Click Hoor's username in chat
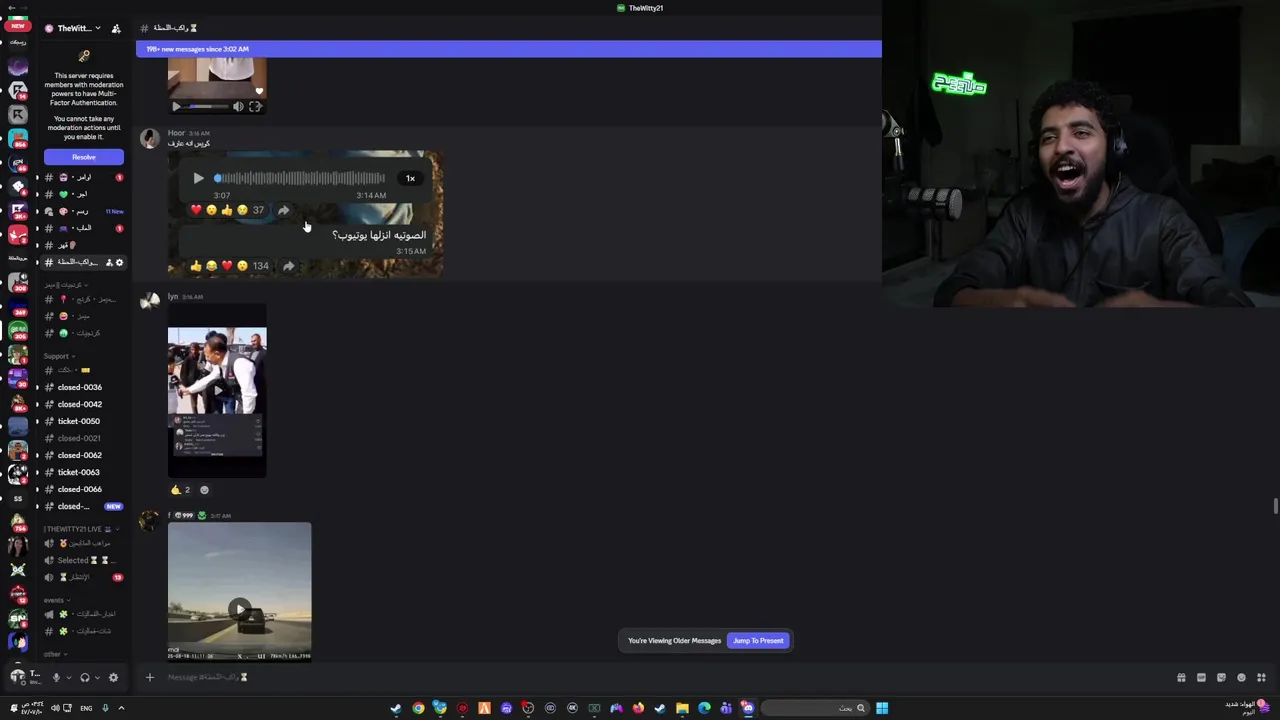Screen dimensions: 1280x720 [176, 133]
